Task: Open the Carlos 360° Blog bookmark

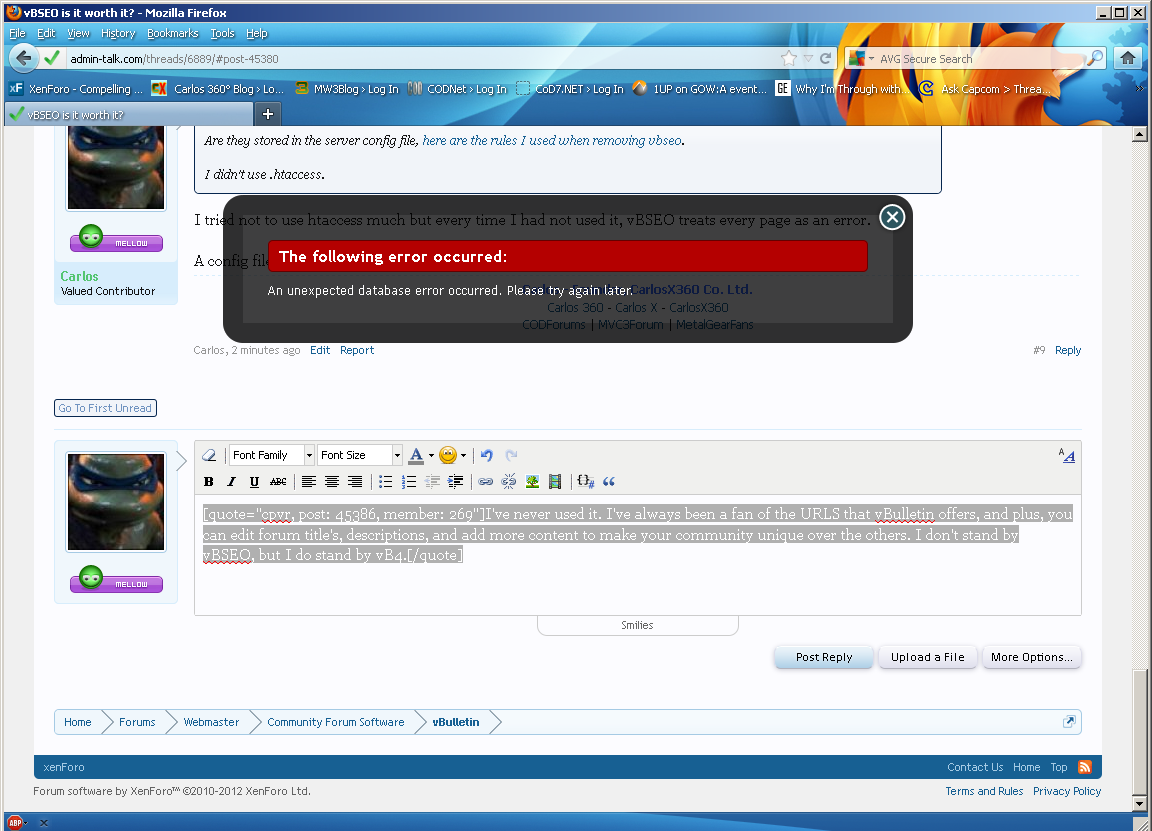Action: [x=218, y=89]
